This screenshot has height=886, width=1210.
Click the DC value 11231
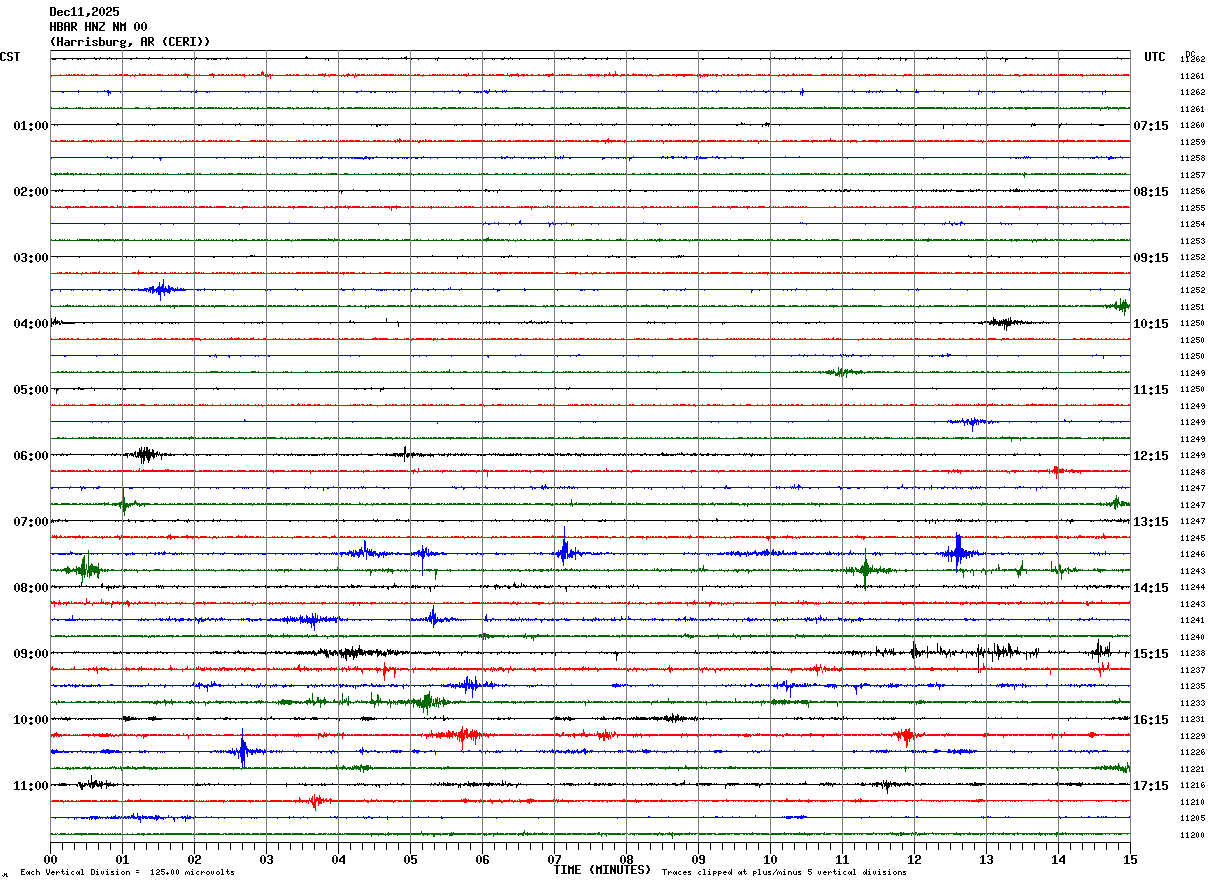1192,720
